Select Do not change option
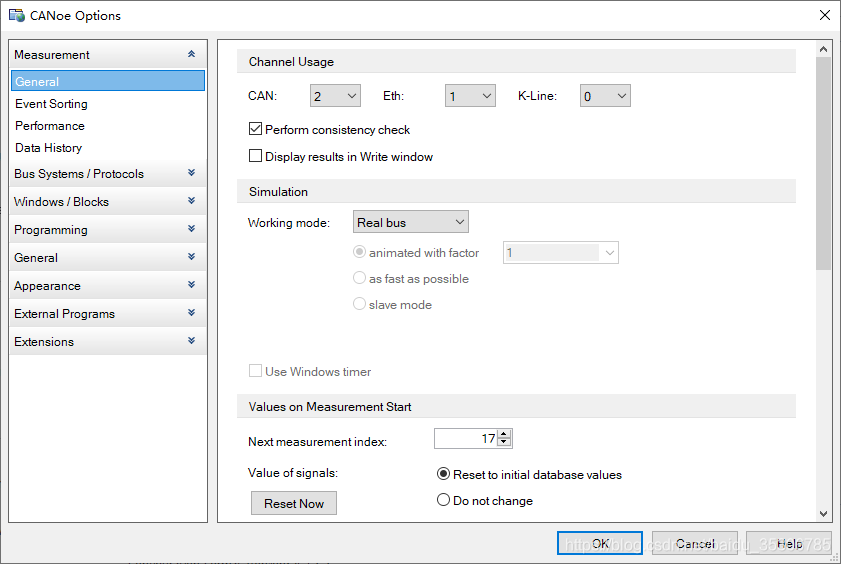The image size is (841, 564). tap(443, 500)
